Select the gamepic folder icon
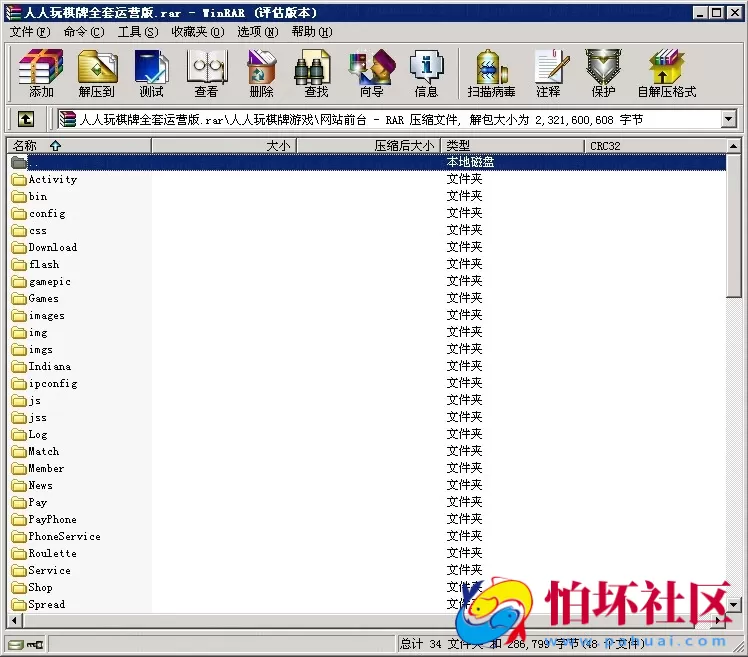Screen dimensions: 748x657 tap(19, 282)
